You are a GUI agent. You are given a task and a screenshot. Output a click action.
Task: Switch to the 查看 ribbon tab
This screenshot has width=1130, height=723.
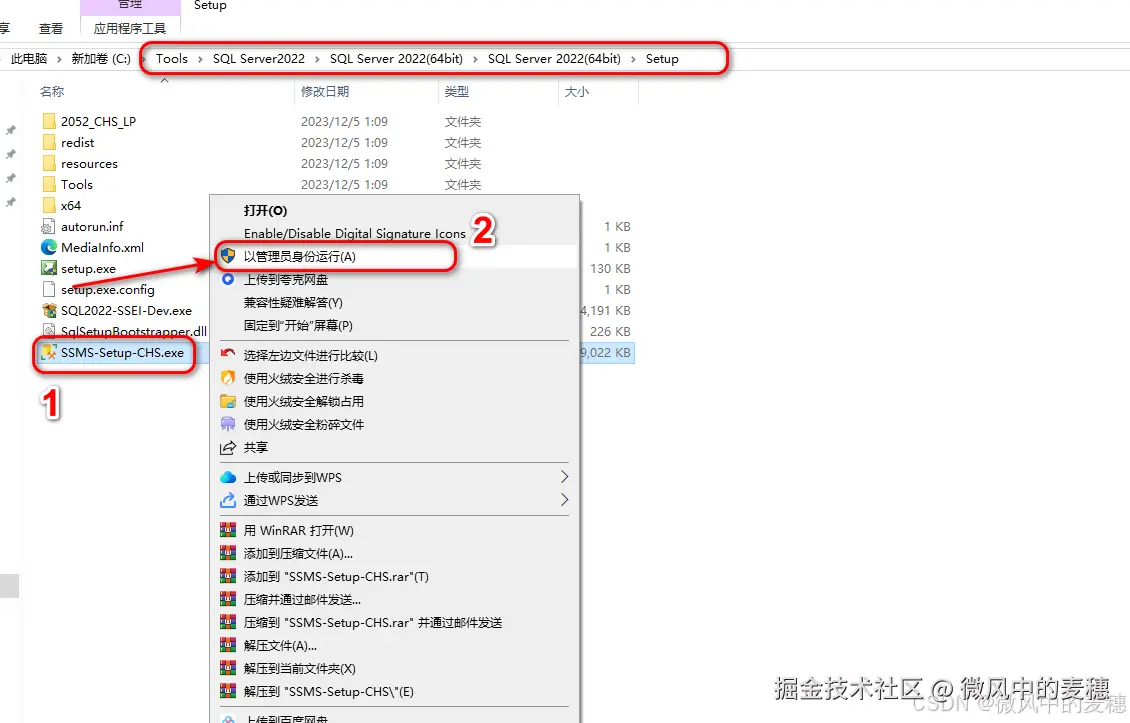click(49, 28)
